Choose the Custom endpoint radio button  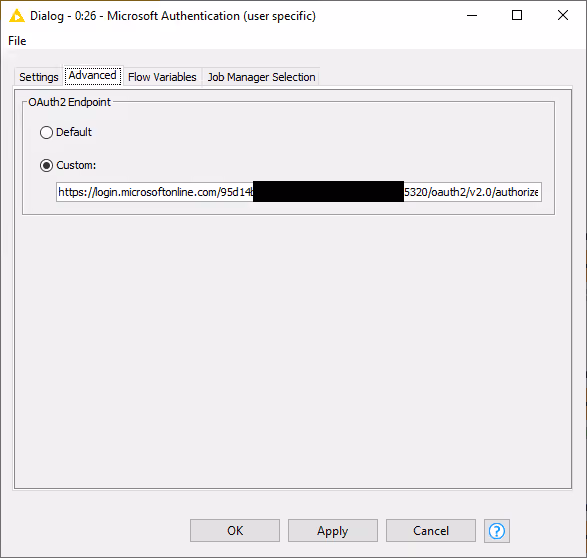pyautogui.click(x=46, y=165)
